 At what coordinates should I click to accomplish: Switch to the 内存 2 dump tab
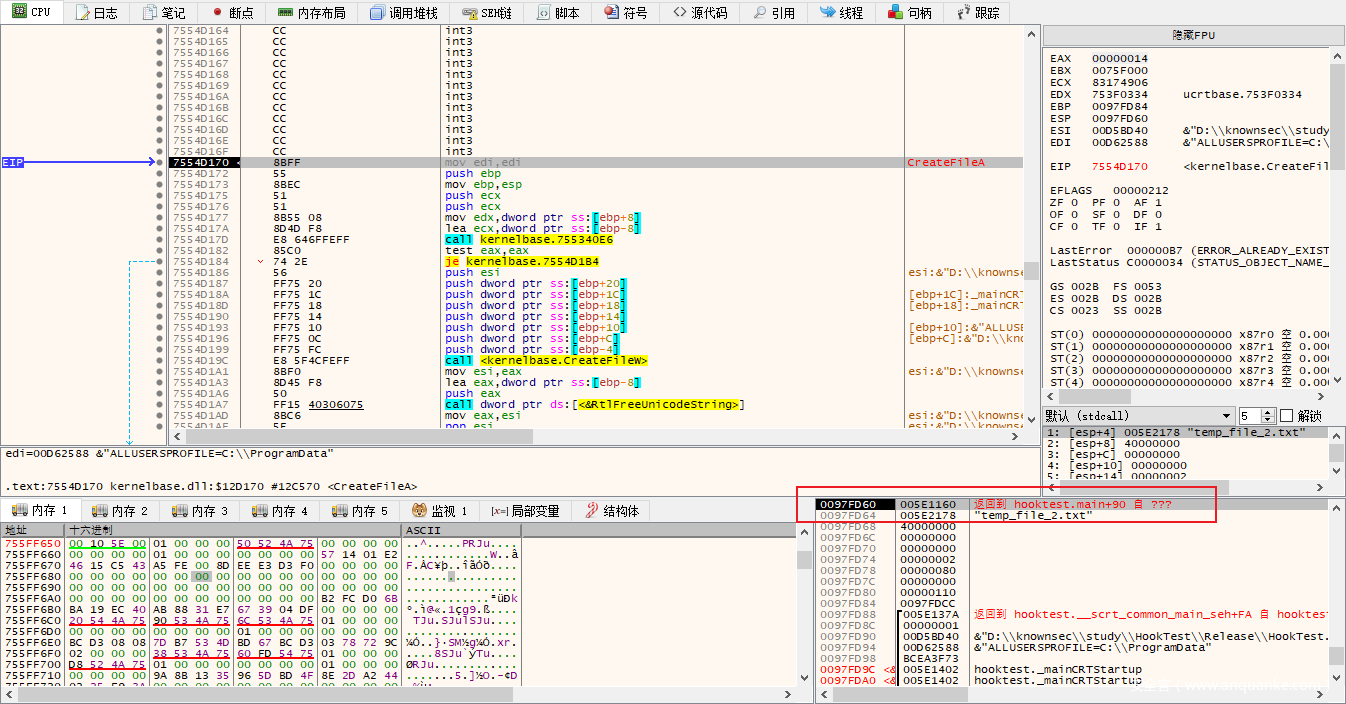tap(120, 511)
